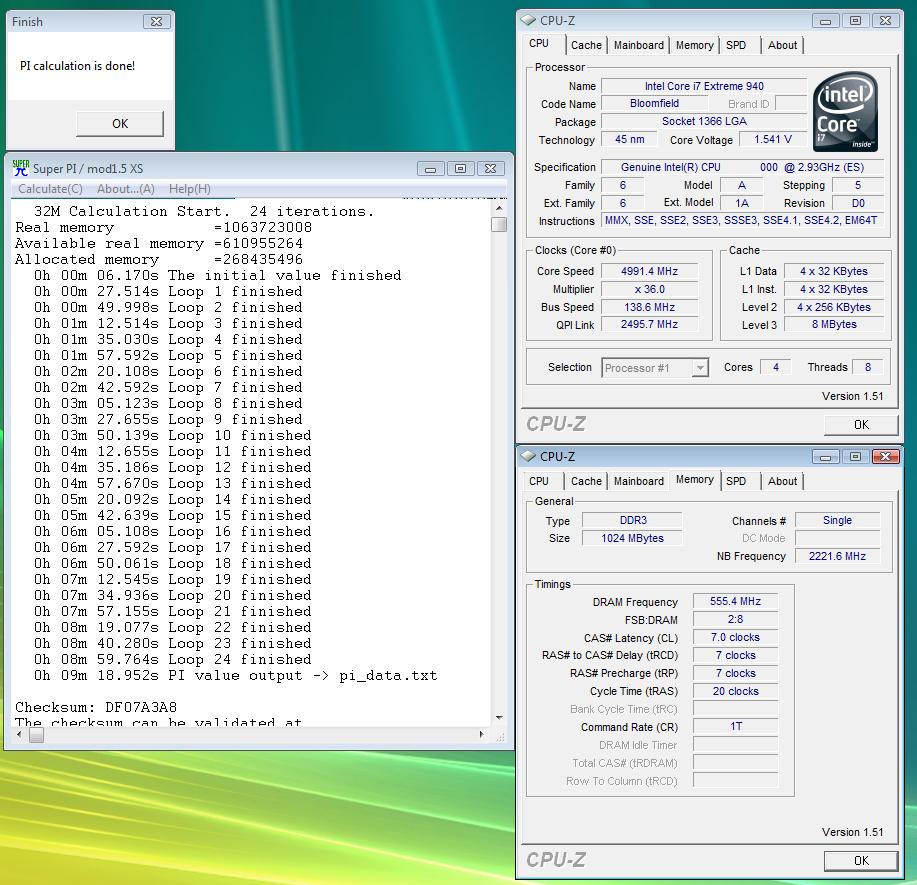Click the memory Size value 1024 MBytes
The image size is (917, 885).
pyautogui.click(x=633, y=538)
